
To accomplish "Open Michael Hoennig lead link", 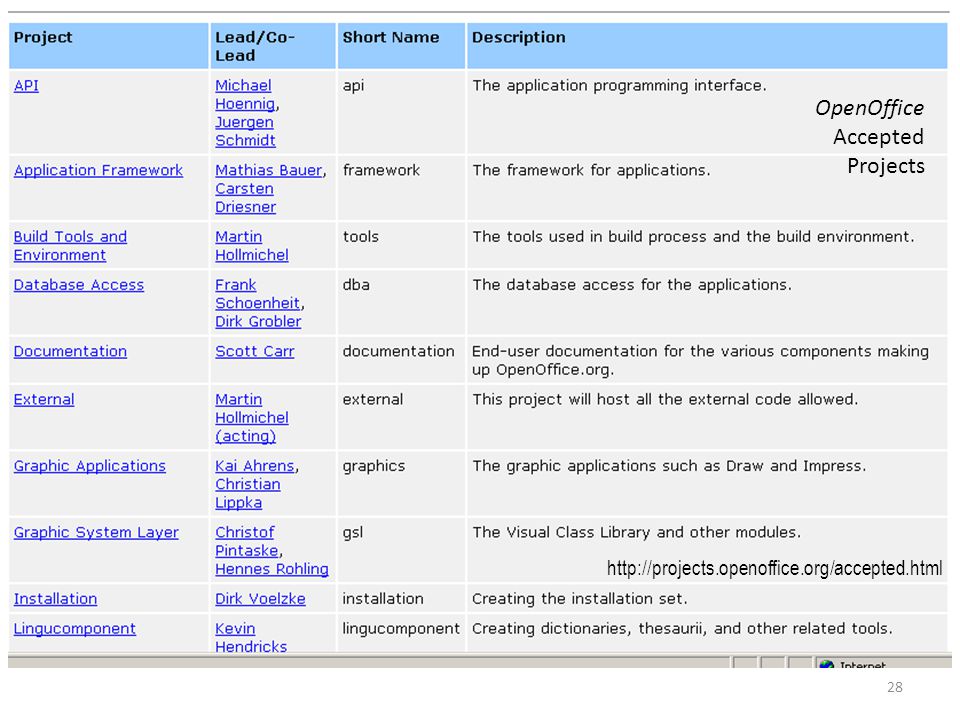I will pos(246,95).
